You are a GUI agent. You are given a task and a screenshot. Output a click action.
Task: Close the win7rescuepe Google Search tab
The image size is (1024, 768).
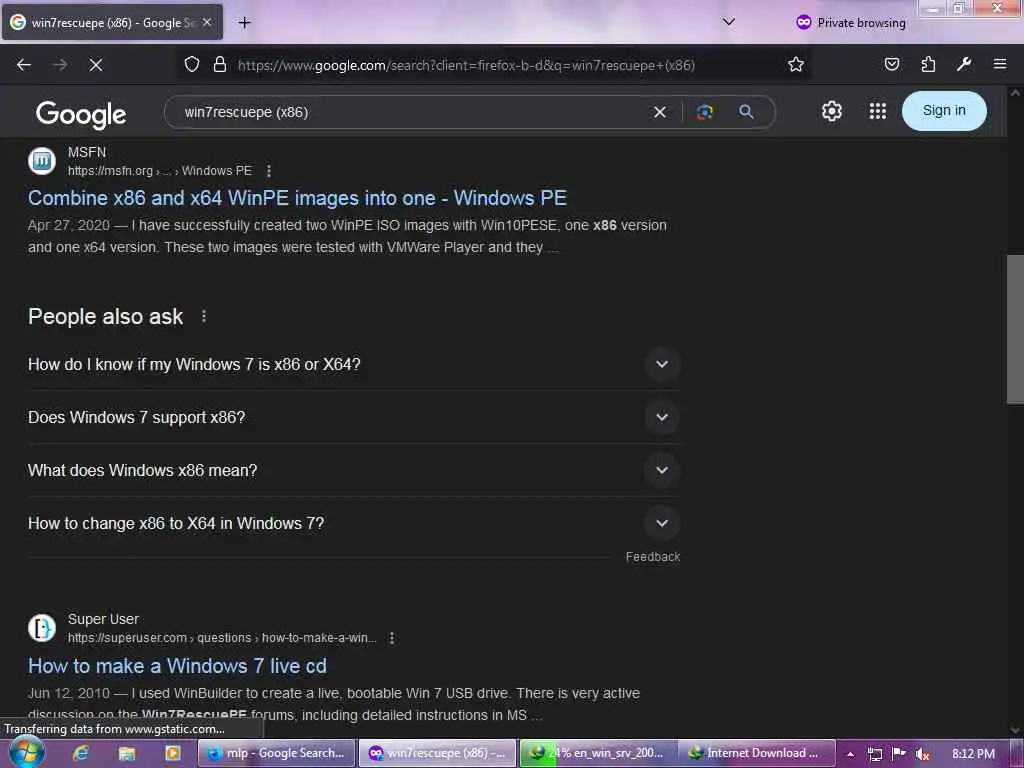[207, 23]
